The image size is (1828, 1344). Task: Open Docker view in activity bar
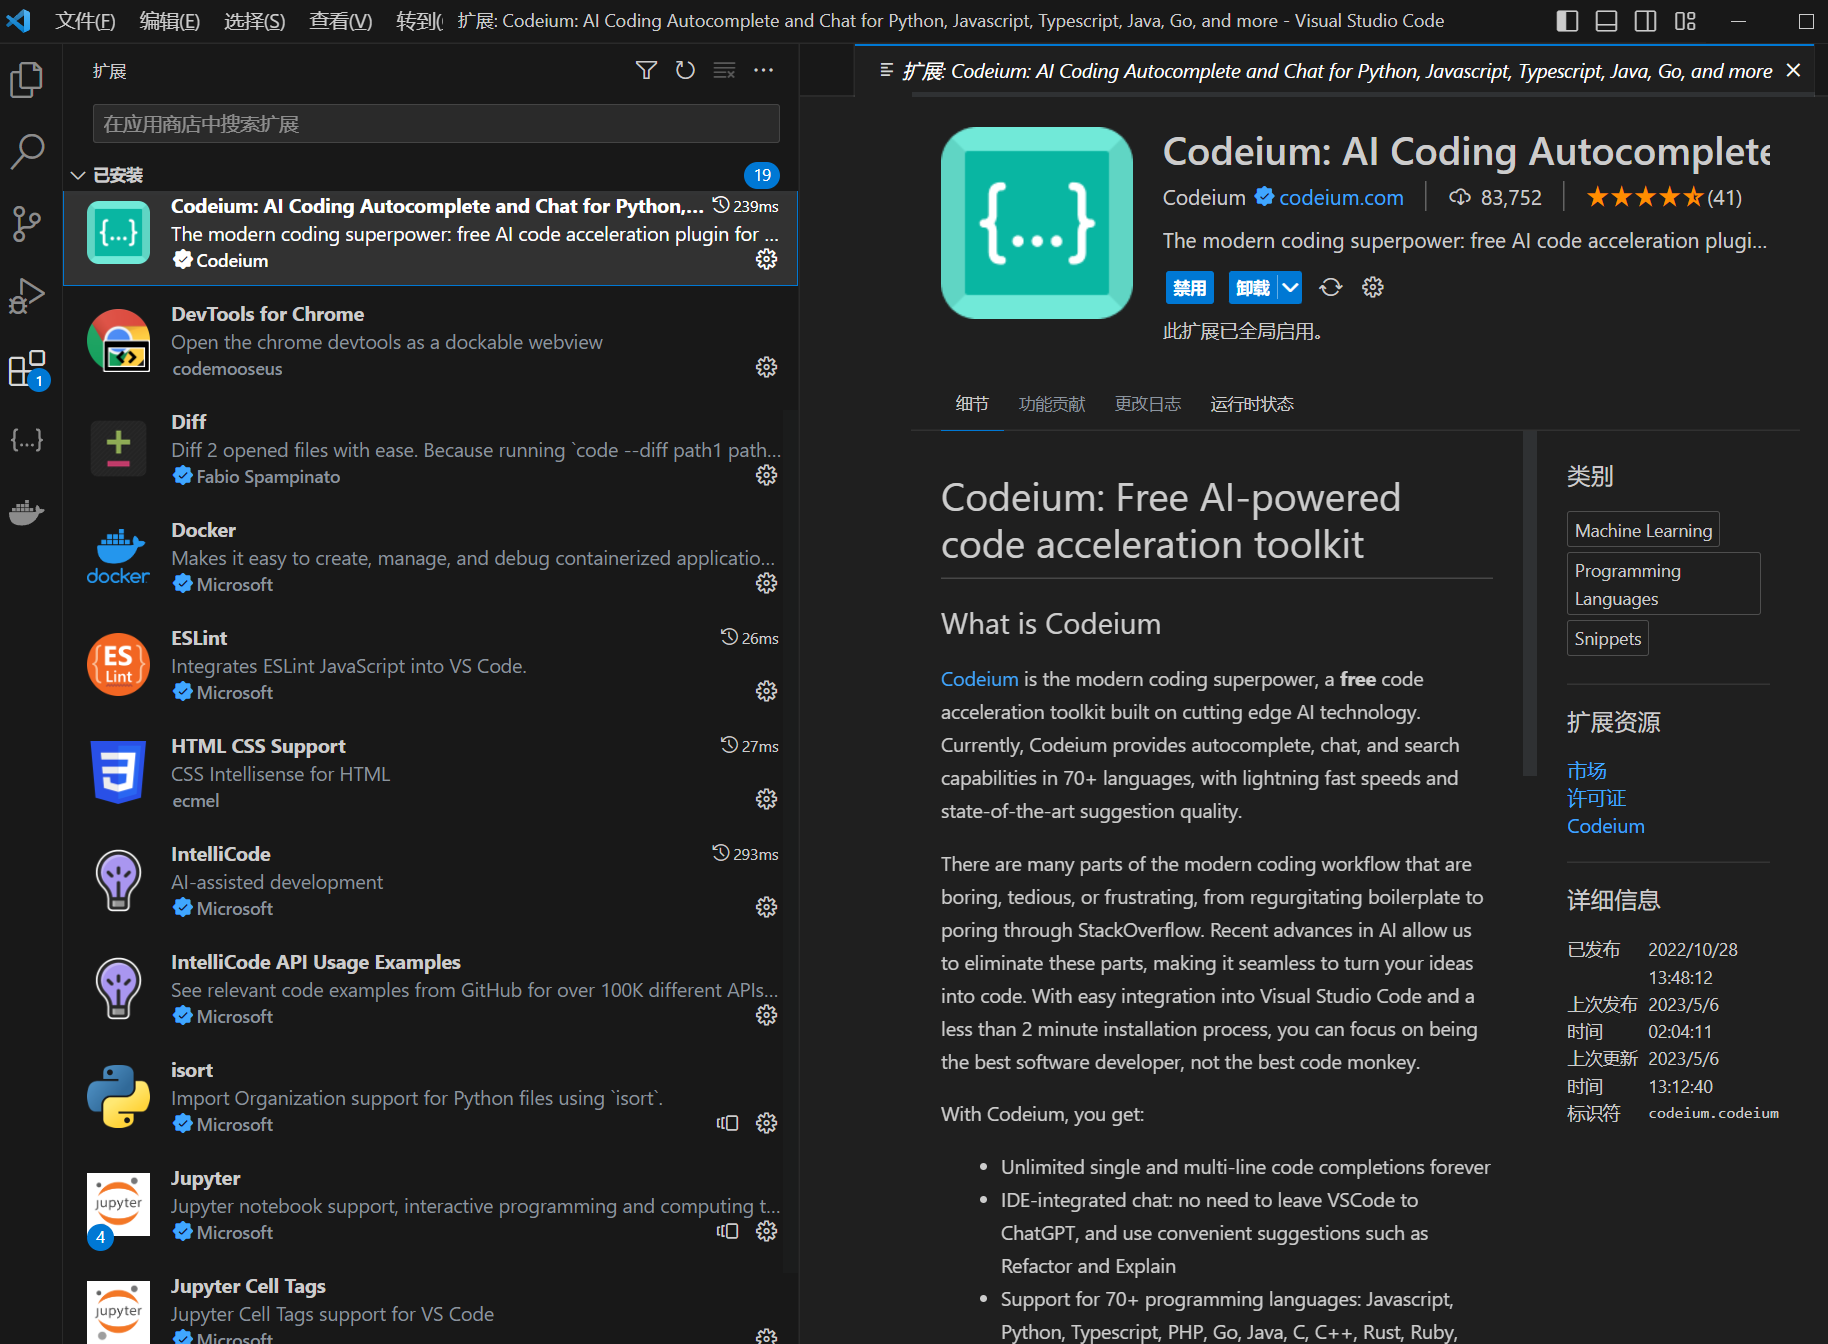27,512
